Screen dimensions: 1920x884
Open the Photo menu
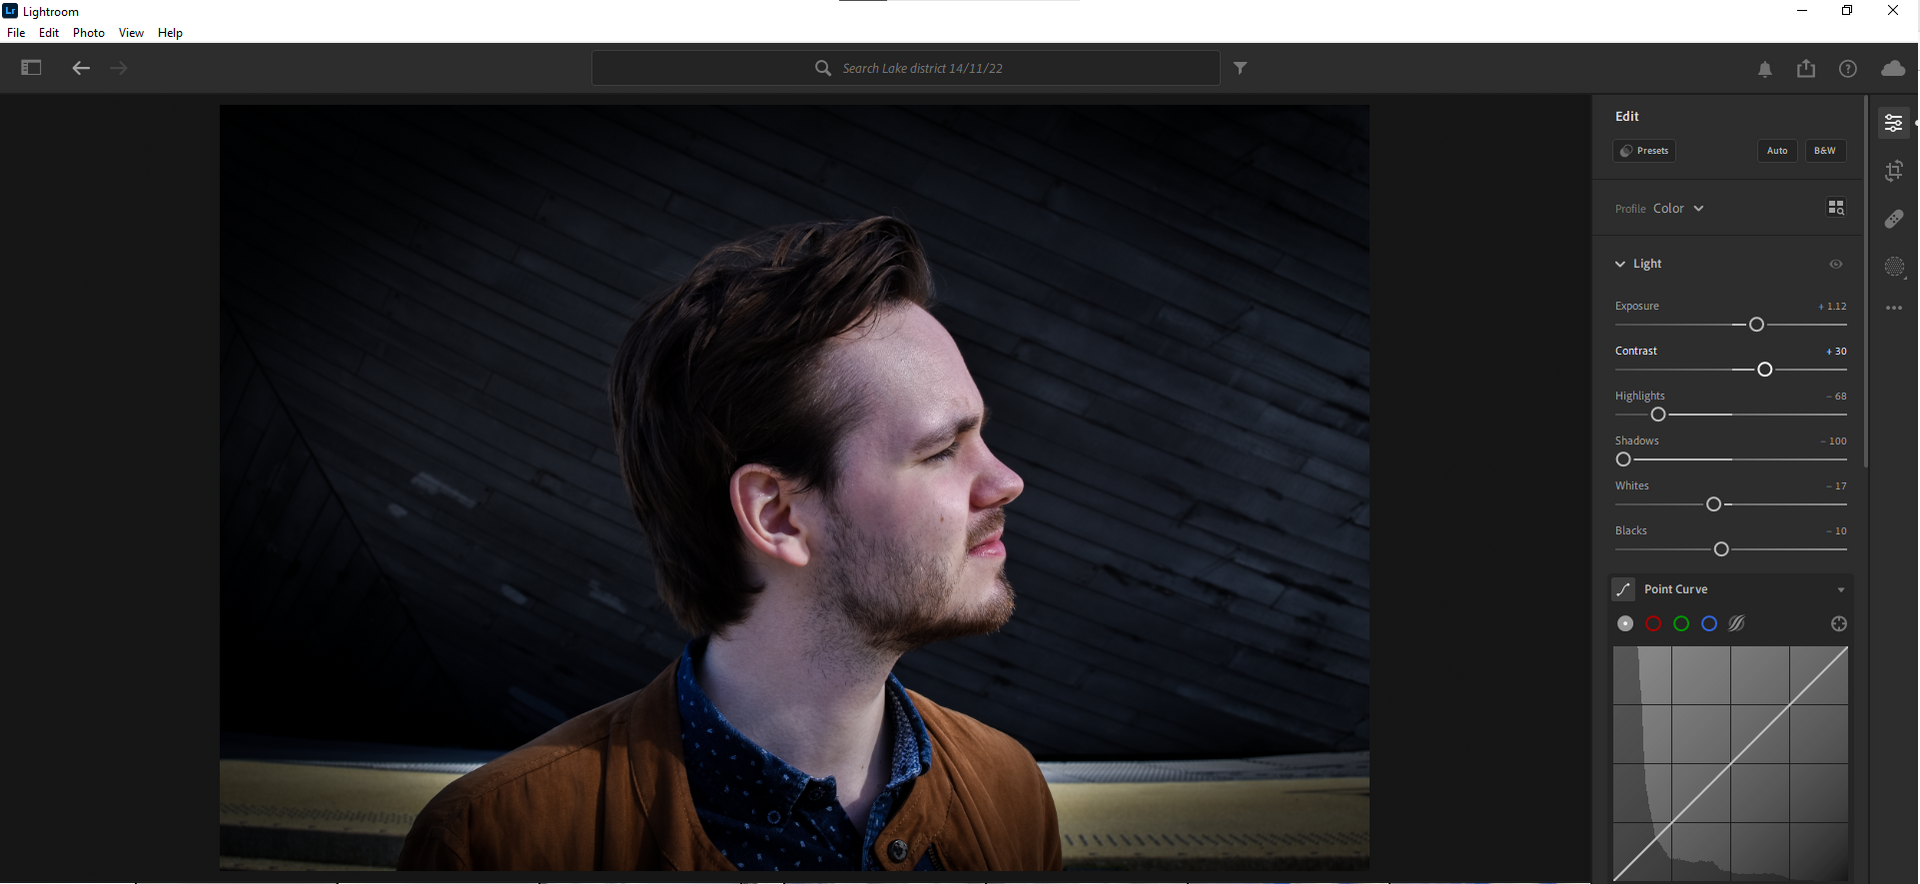click(x=89, y=33)
